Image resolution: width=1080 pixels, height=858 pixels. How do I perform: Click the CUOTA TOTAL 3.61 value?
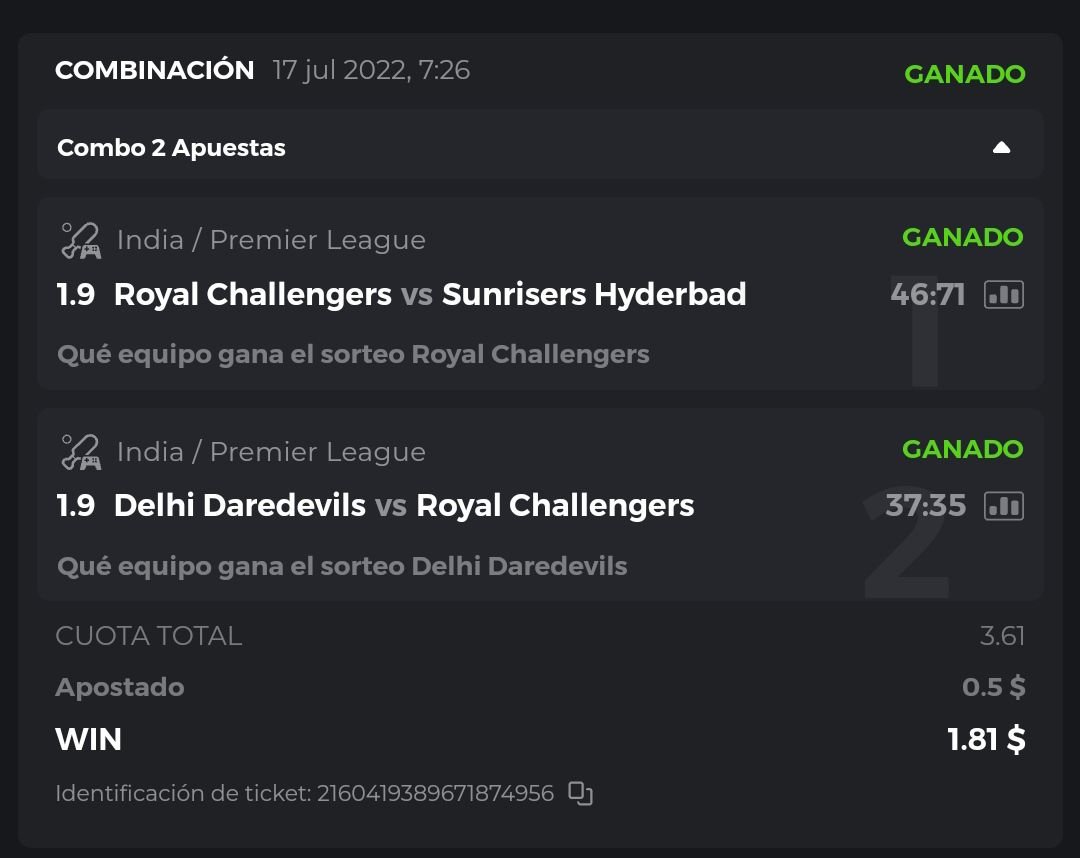pos(1002,636)
